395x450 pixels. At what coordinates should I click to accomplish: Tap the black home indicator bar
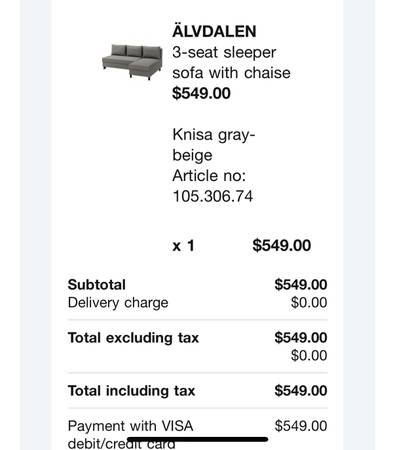[198, 439]
